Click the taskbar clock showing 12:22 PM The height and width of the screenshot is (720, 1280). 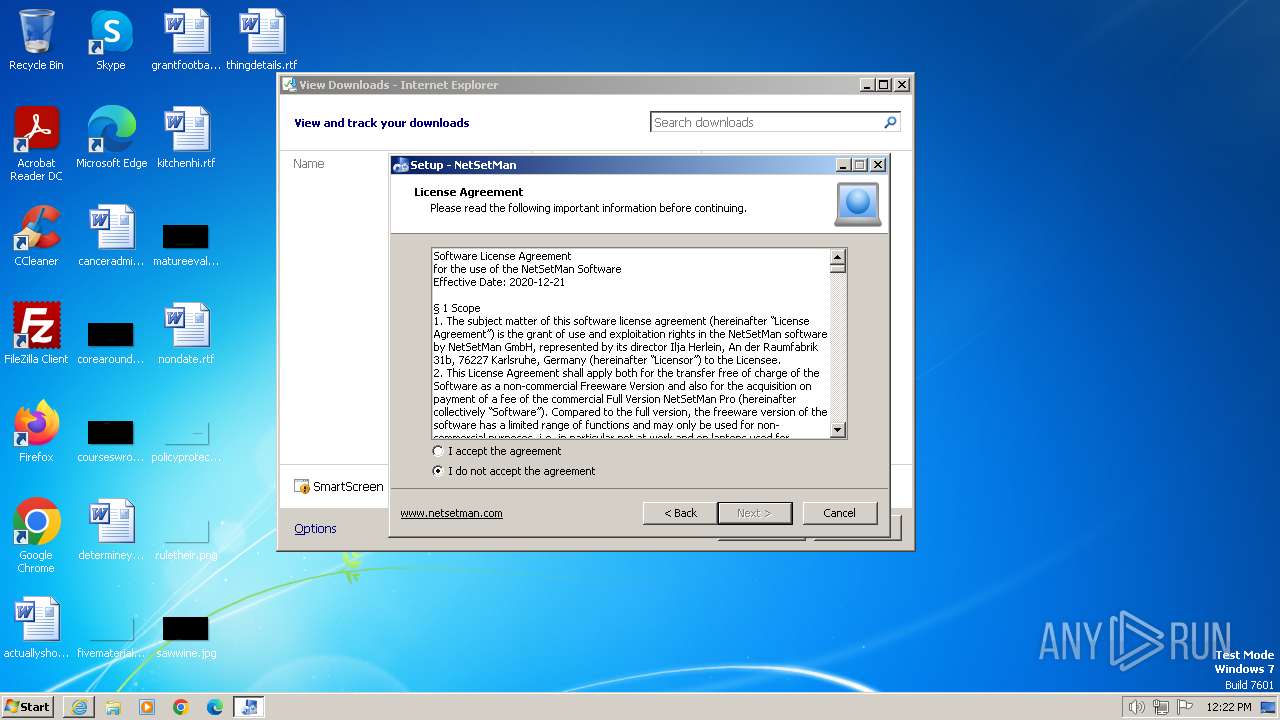(x=1229, y=707)
